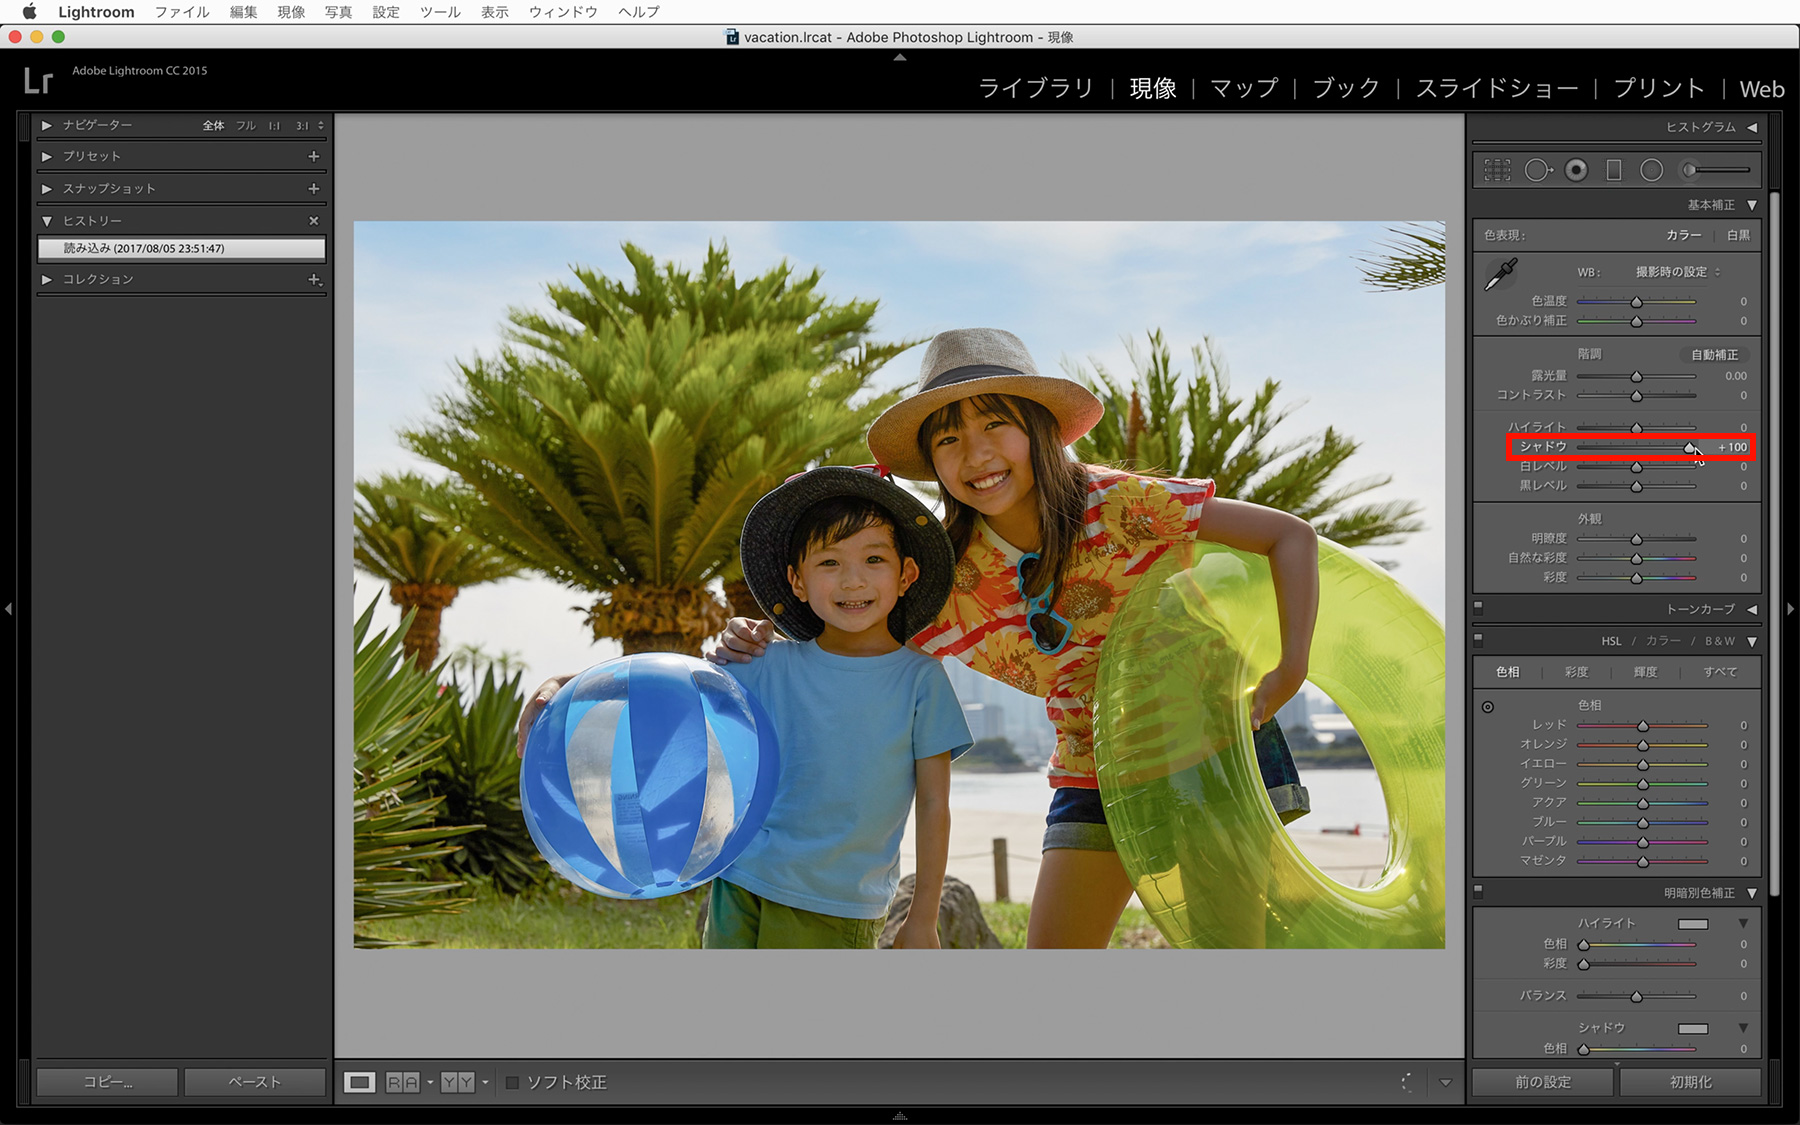Collapse the ヒストリー panel
The width and height of the screenshot is (1800, 1125).
[x=46, y=220]
